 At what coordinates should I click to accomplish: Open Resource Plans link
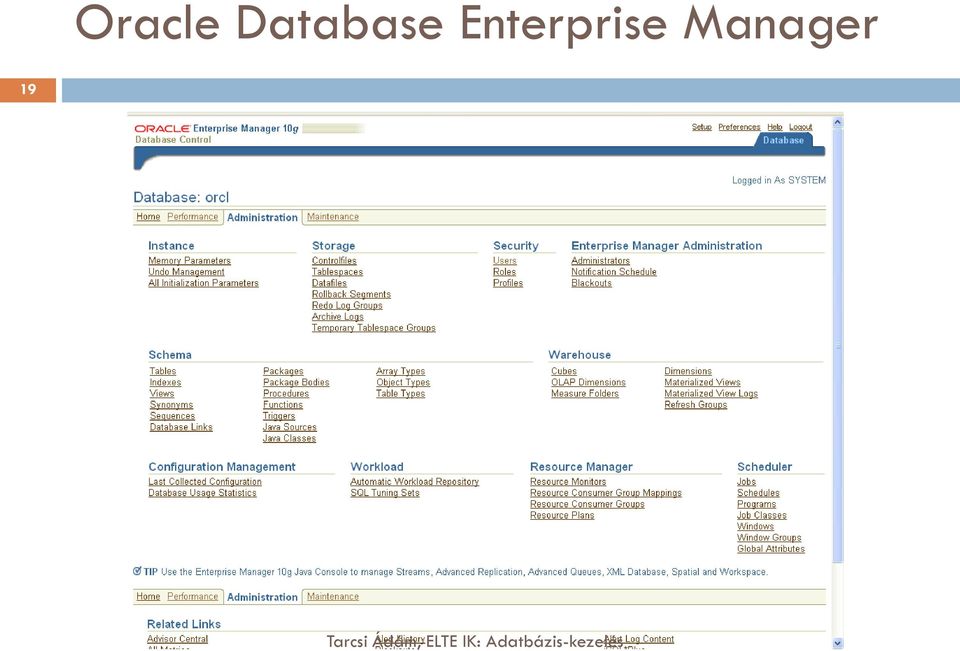562,516
